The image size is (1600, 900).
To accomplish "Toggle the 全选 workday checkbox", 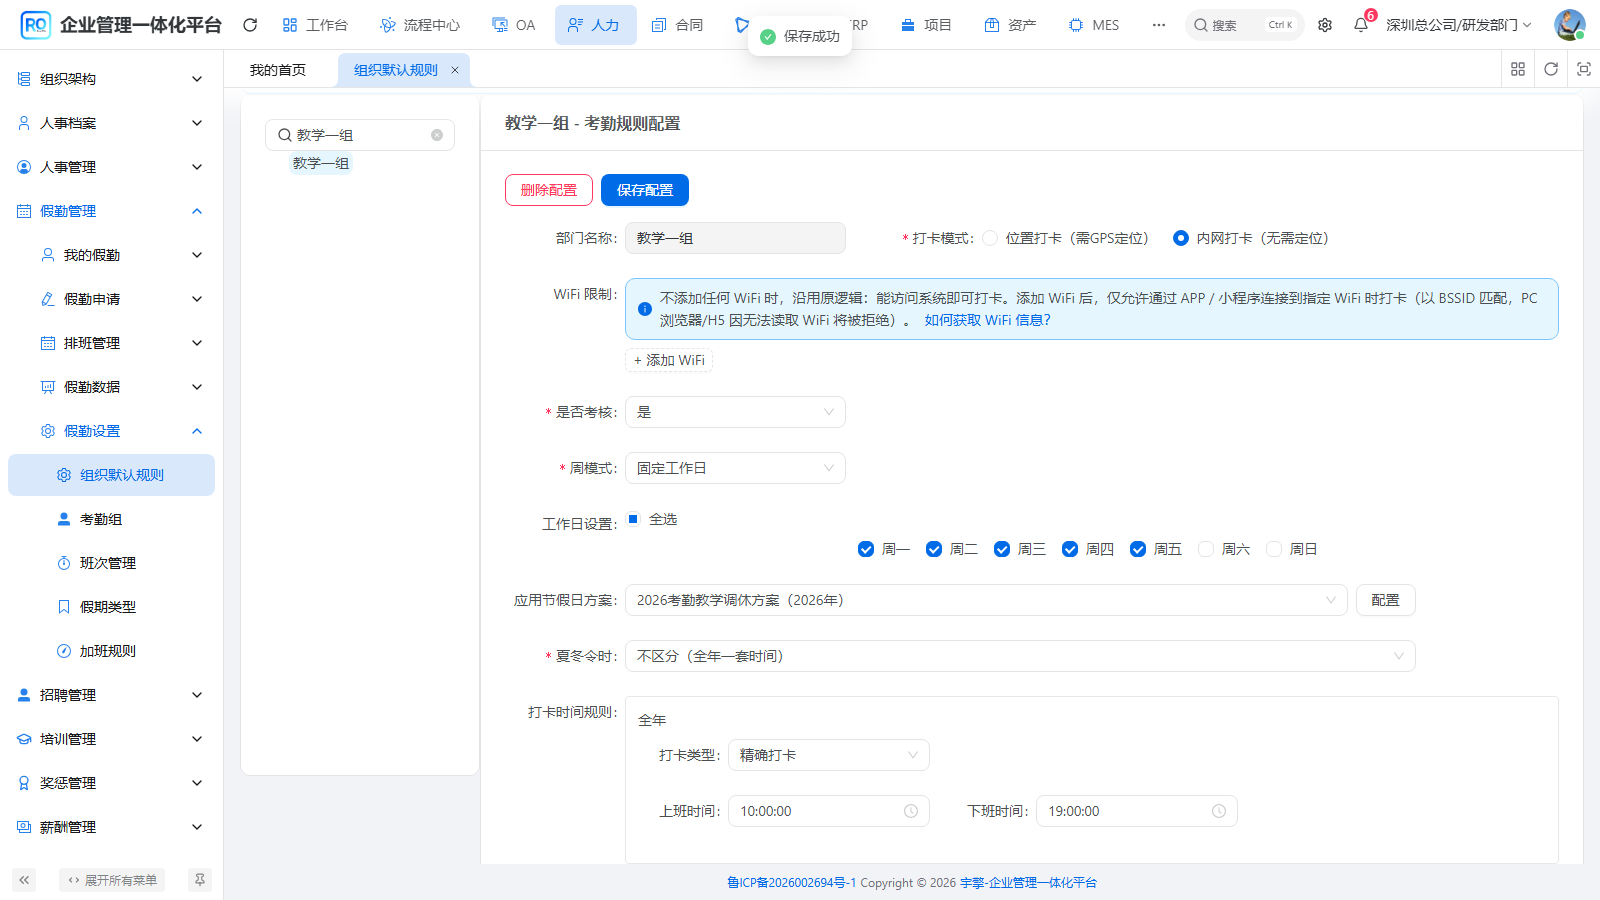I will pyautogui.click(x=633, y=519).
